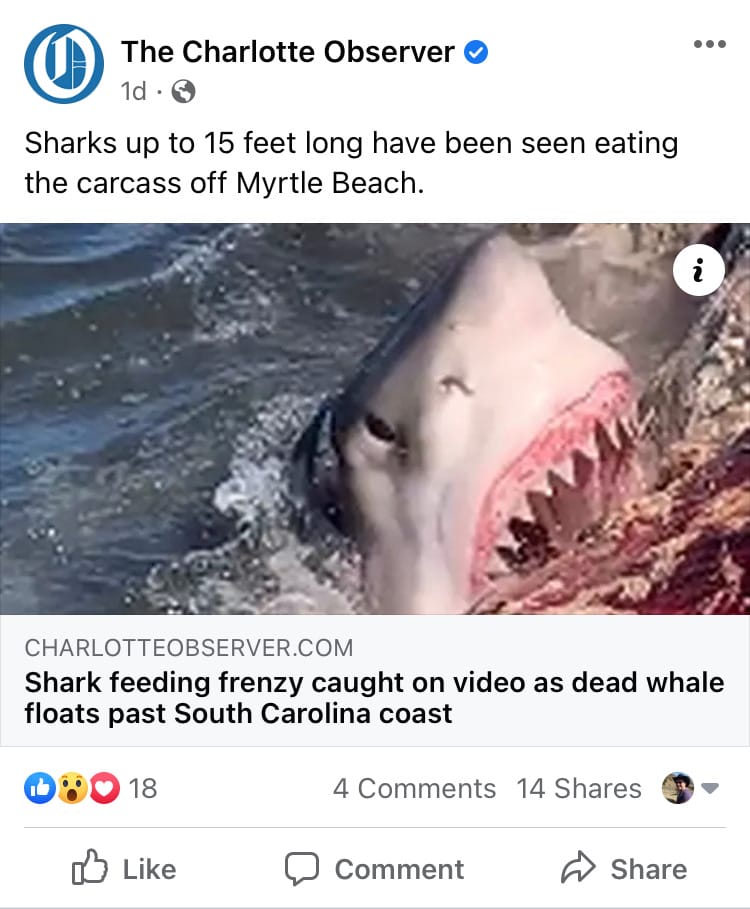
Task: Tap the info icon on the shark image
Action: 698,270
